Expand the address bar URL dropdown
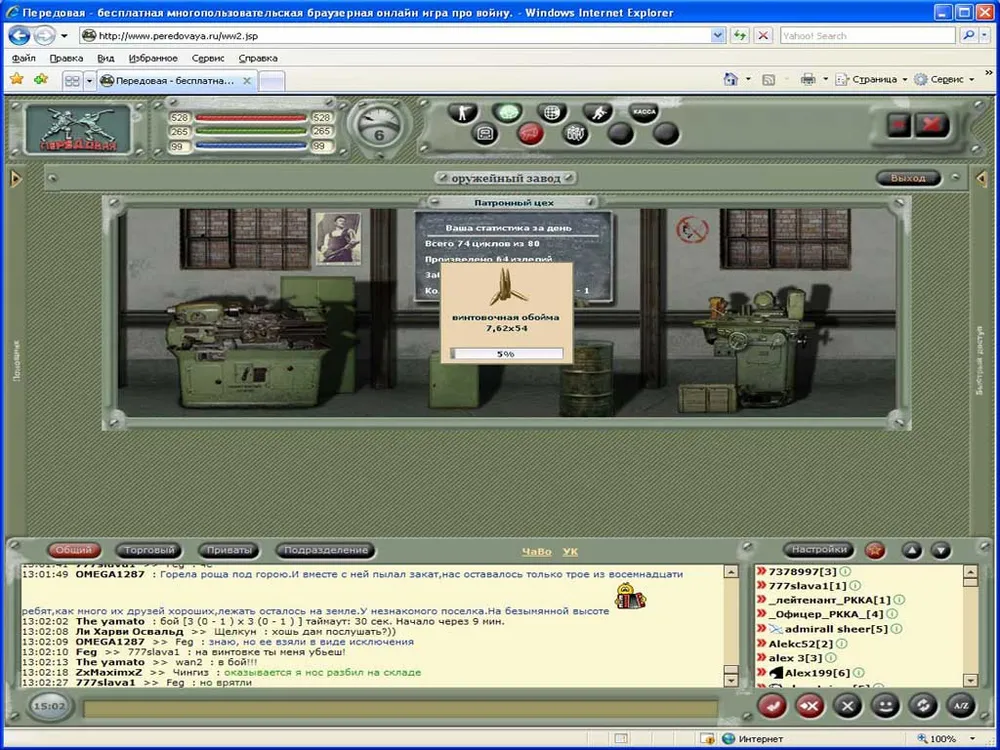The image size is (1000, 750). pyautogui.click(x=717, y=35)
